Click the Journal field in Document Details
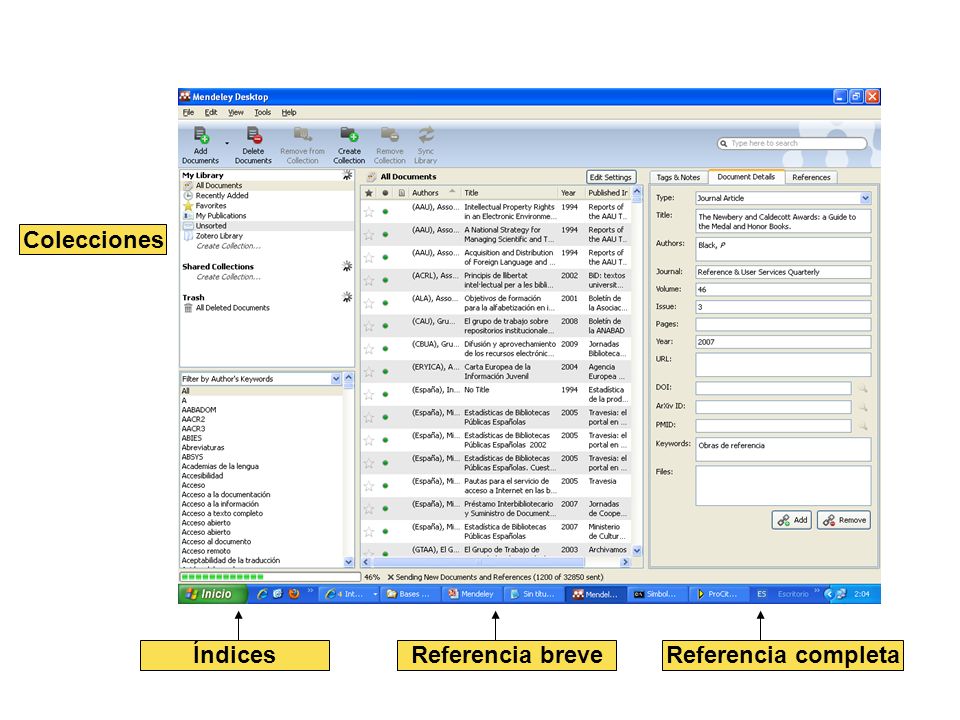Screen dimensions: 960x720 [x=783, y=272]
